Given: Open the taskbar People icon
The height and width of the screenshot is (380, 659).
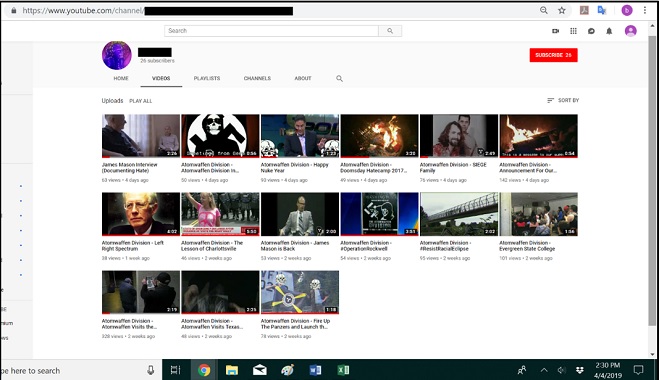Looking at the screenshot, I should [x=522, y=370].
